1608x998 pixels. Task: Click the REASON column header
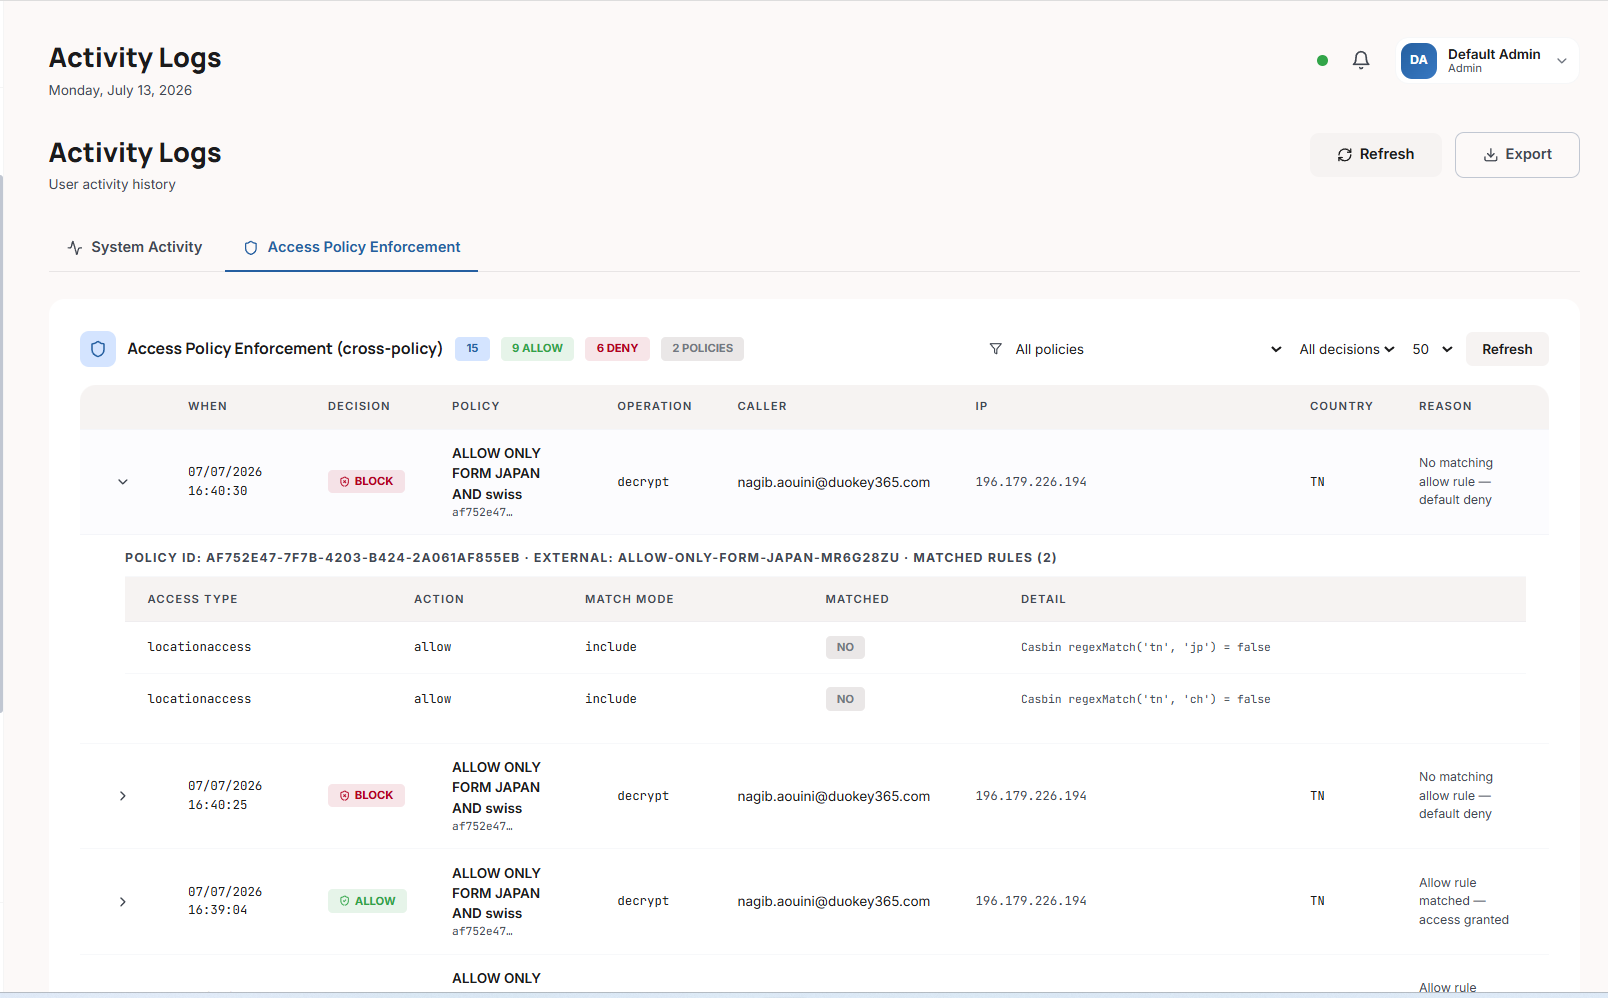click(x=1445, y=406)
